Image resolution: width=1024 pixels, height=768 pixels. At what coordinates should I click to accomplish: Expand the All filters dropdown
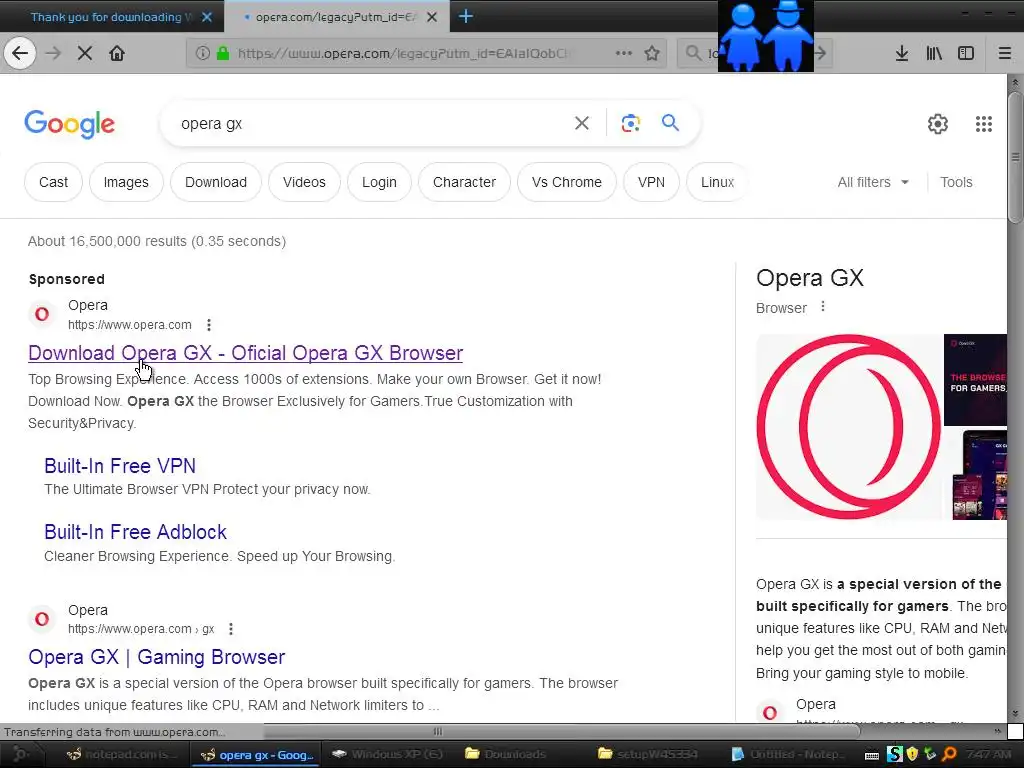[x=873, y=182]
